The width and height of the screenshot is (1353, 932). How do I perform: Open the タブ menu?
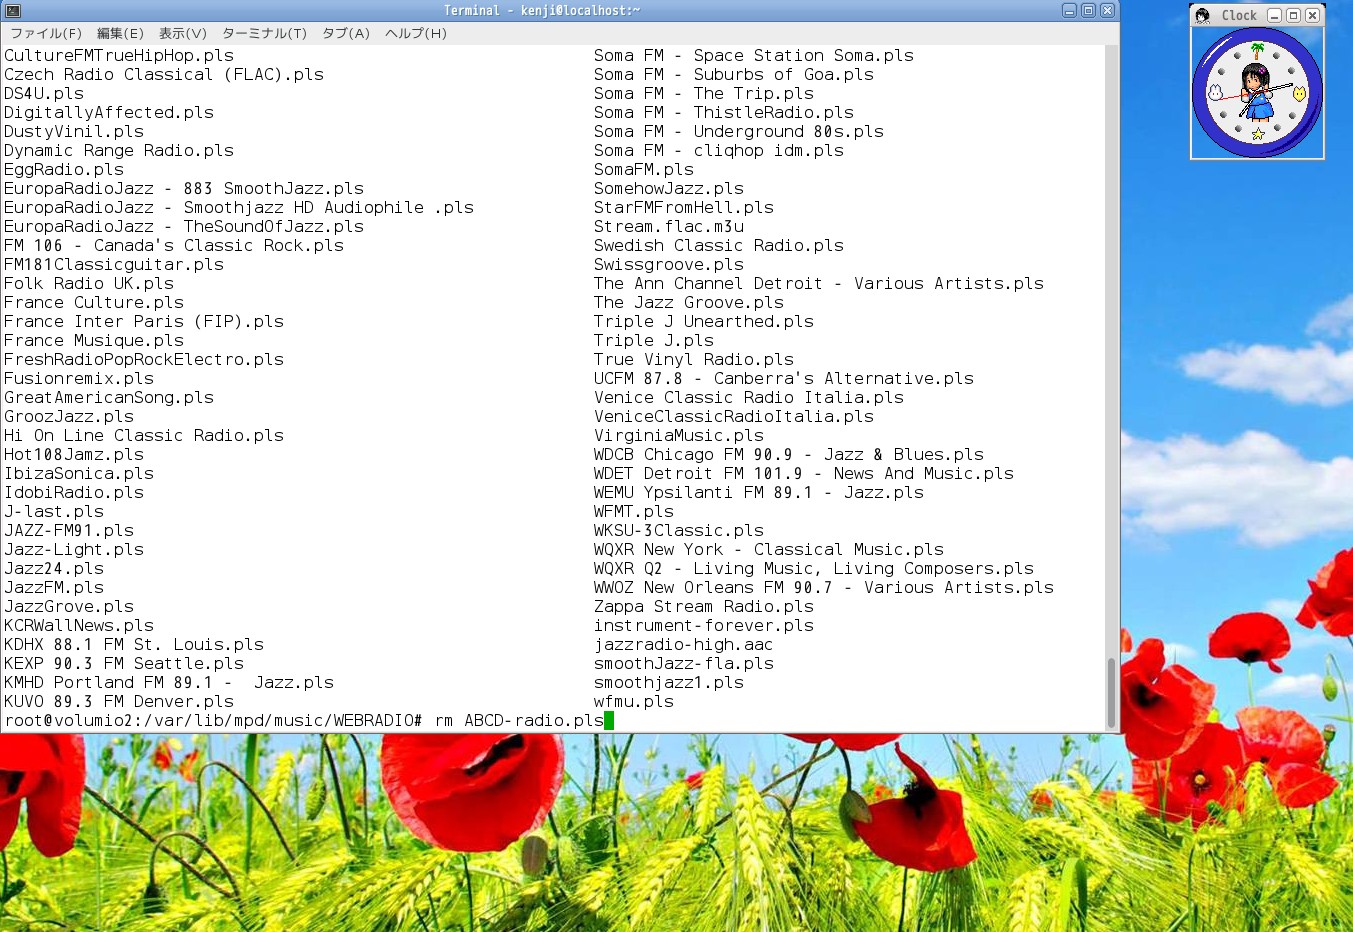click(x=345, y=33)
